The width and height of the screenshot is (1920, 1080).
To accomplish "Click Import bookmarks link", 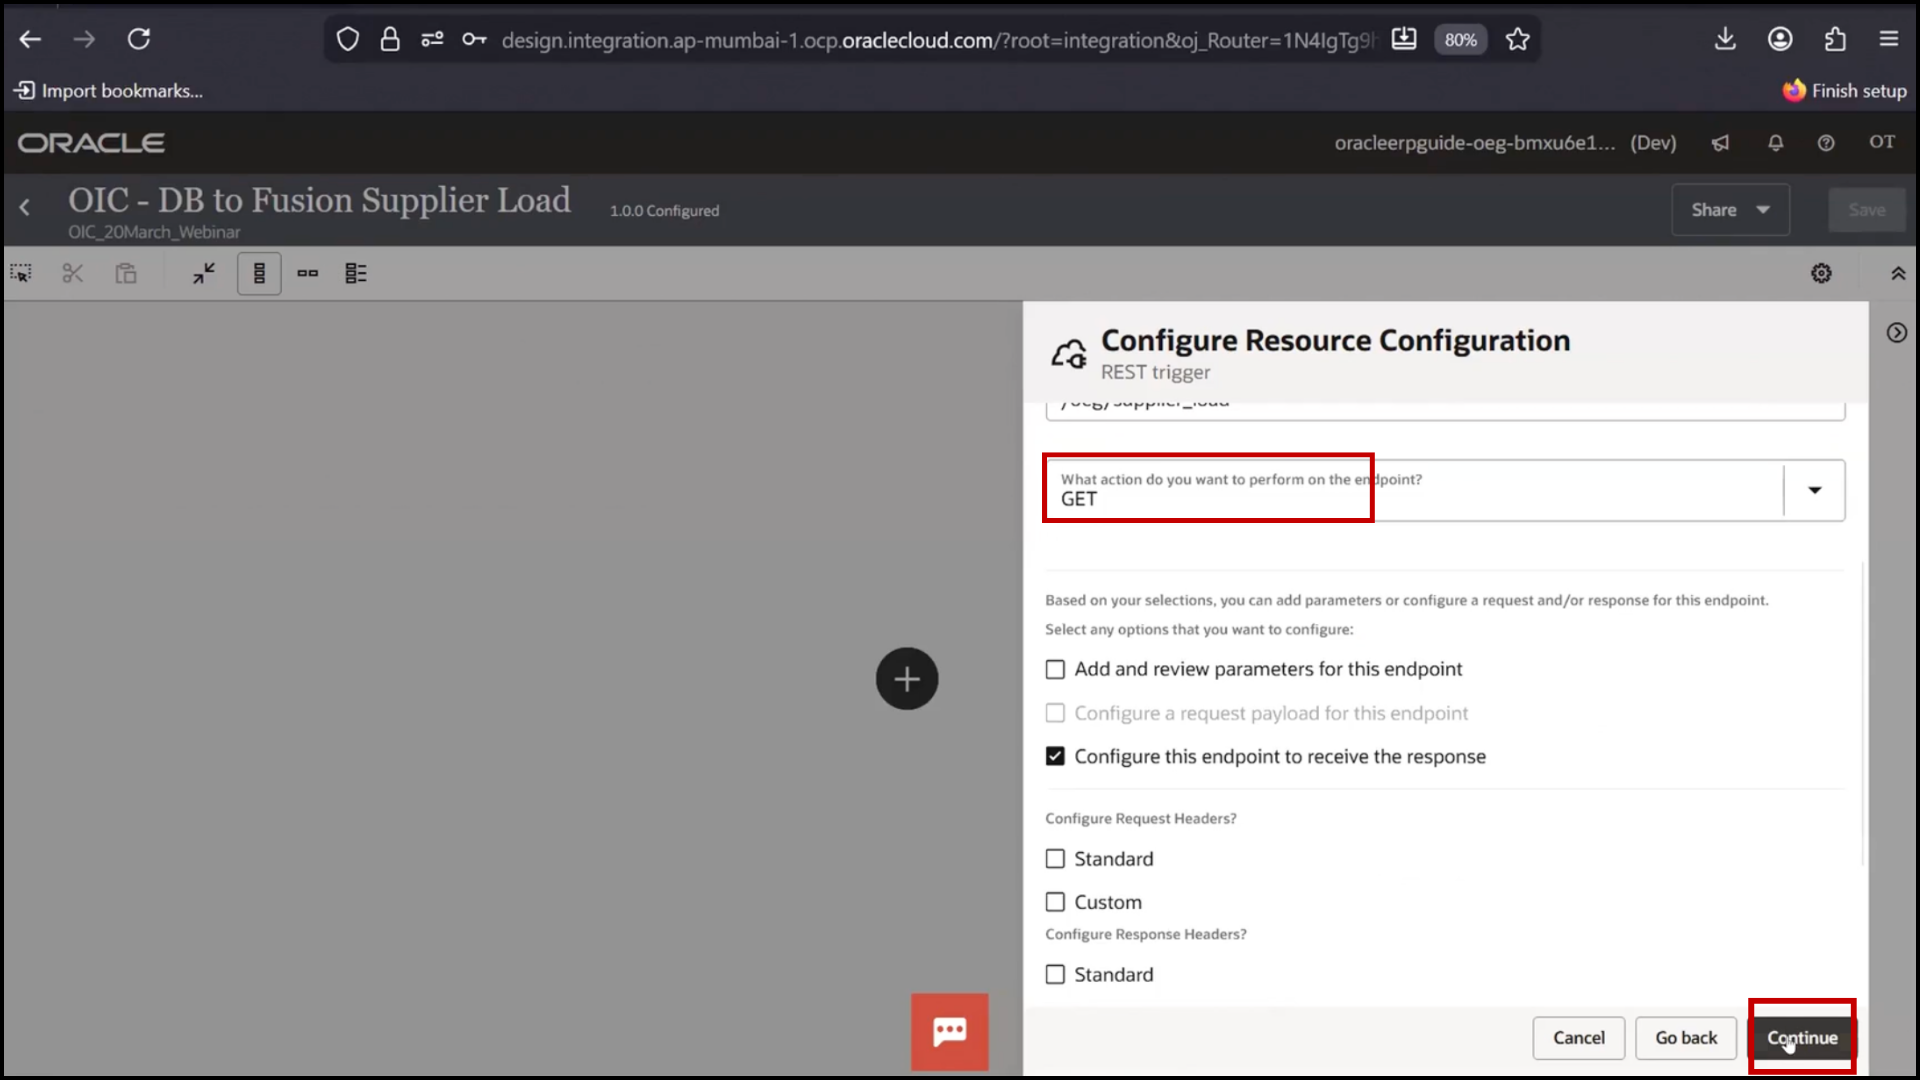I will point(108,91).
